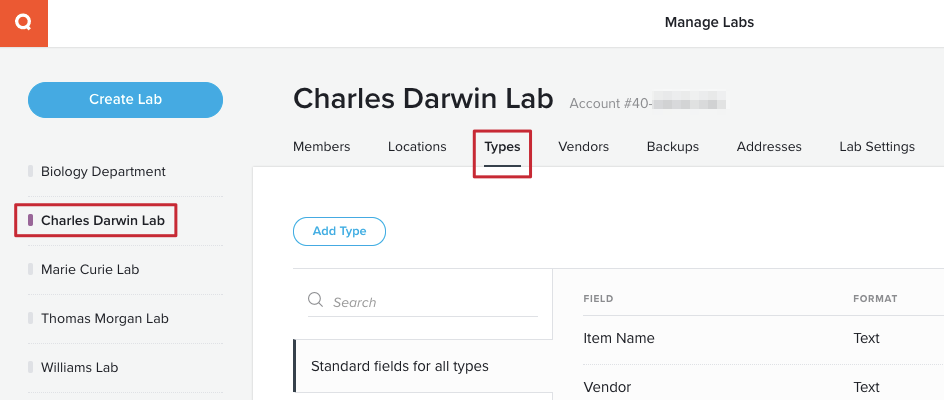Select the Types tab
The height and width of the screenshot is (400, 944).
pos(502,146)
